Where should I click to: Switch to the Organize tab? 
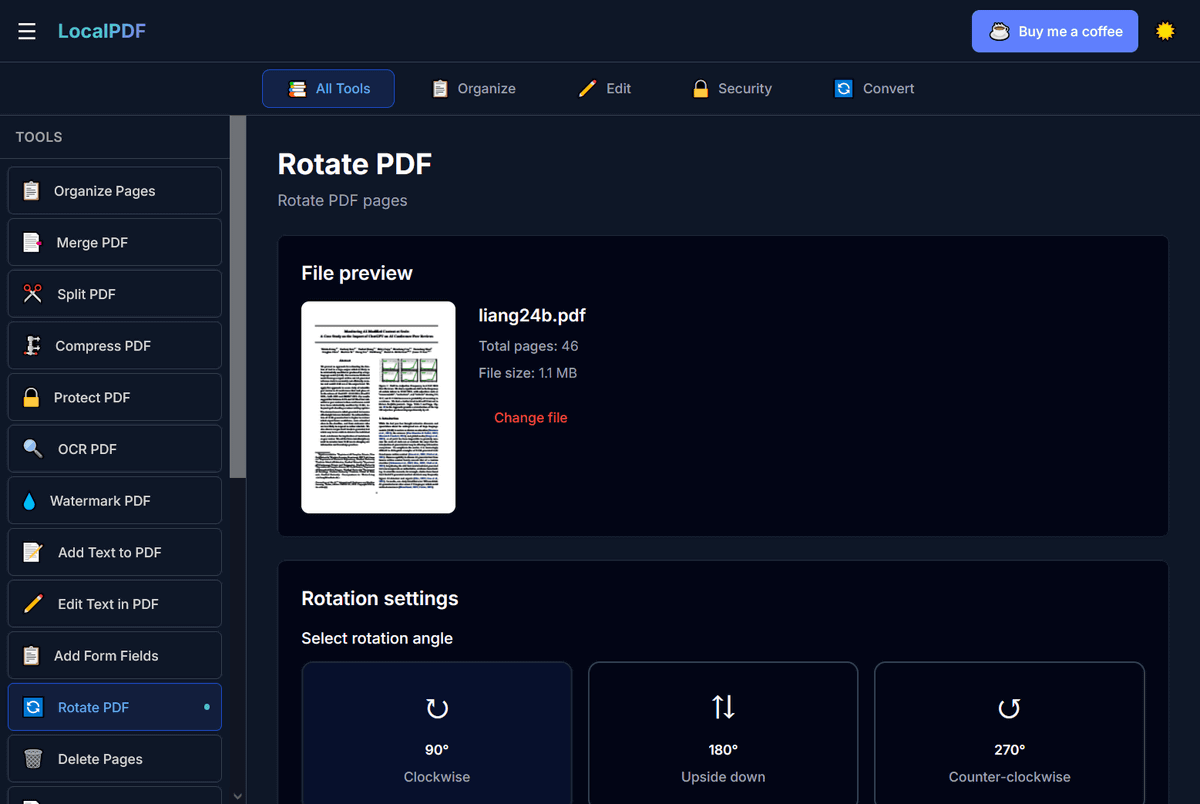coord(474,89)
